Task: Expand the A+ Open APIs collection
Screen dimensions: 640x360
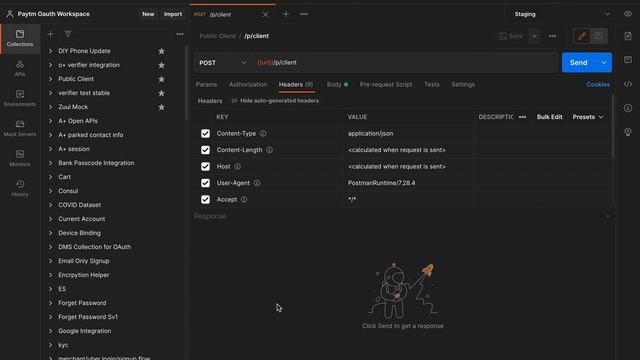Action: point(51,121)
